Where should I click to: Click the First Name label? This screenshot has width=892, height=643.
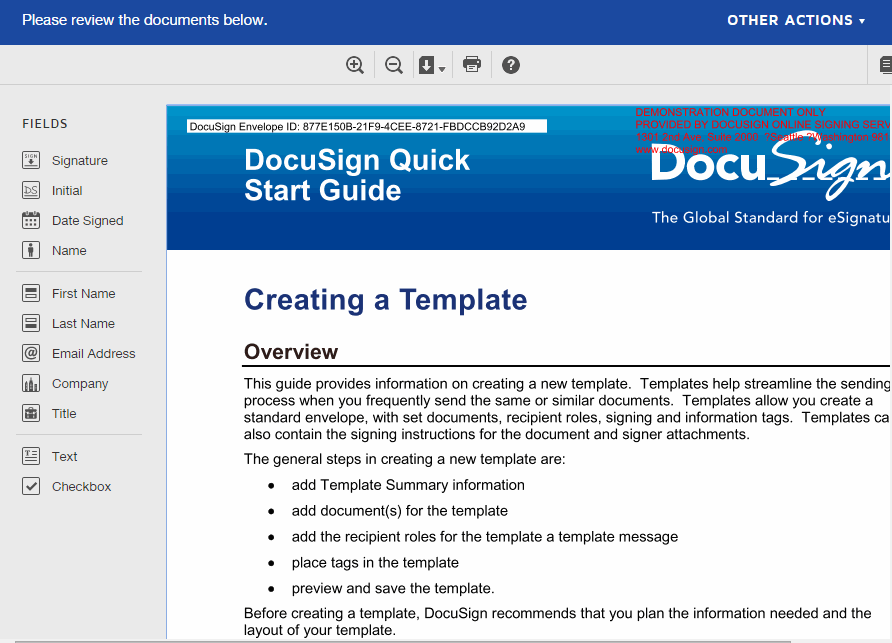pos(84,294)
